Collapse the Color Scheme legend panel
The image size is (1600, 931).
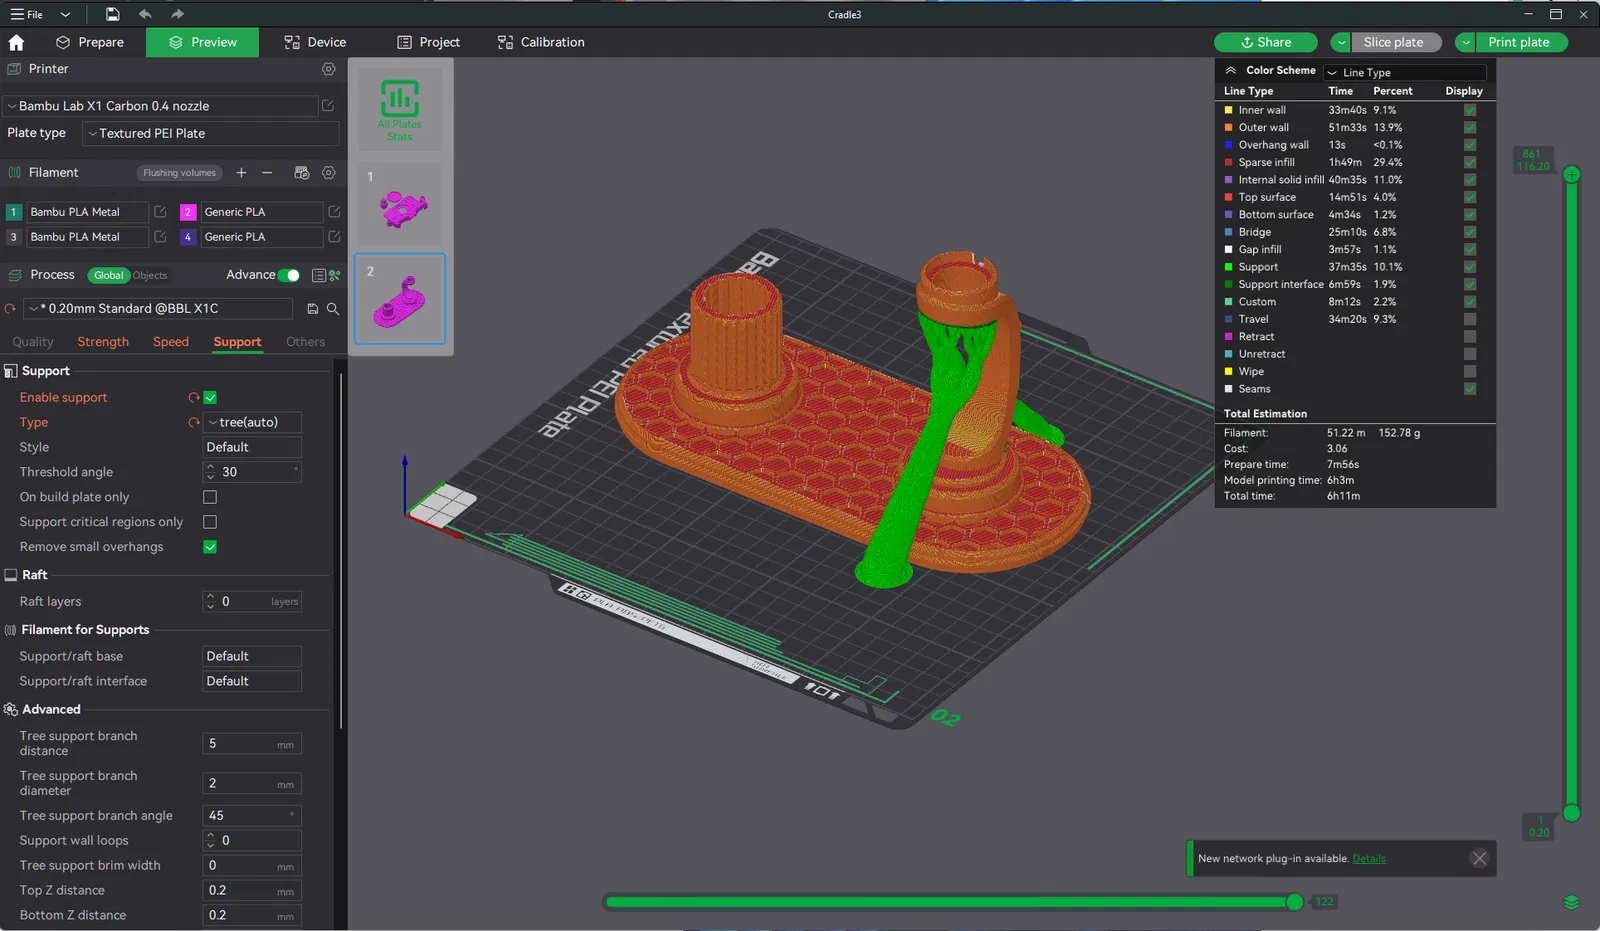1231,71
